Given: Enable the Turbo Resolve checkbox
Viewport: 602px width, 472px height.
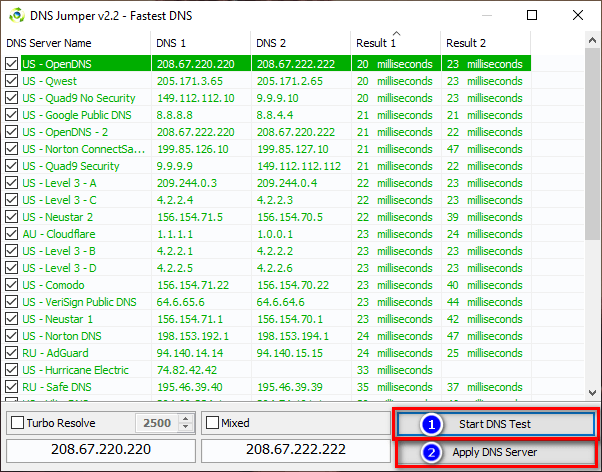Looking at the screenshot, I should click(17, 423).
